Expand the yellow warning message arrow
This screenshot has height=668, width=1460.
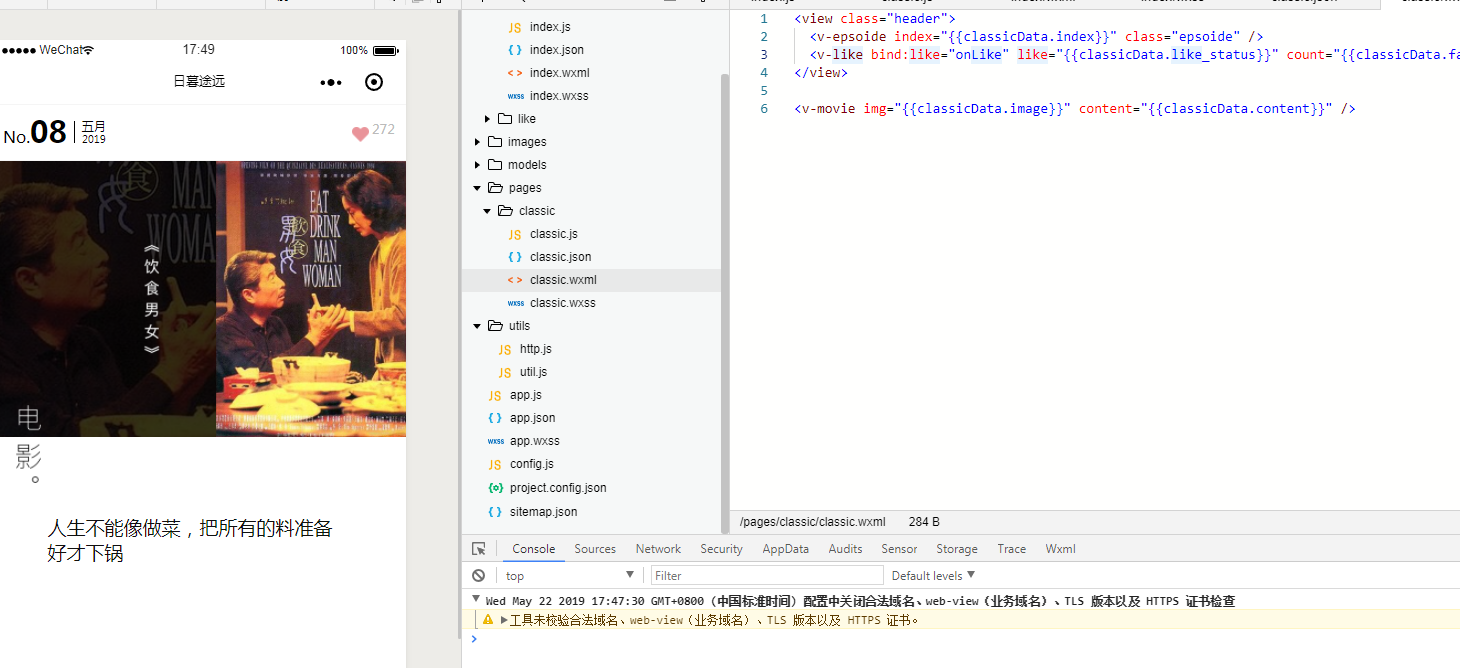tap(504, 620)
